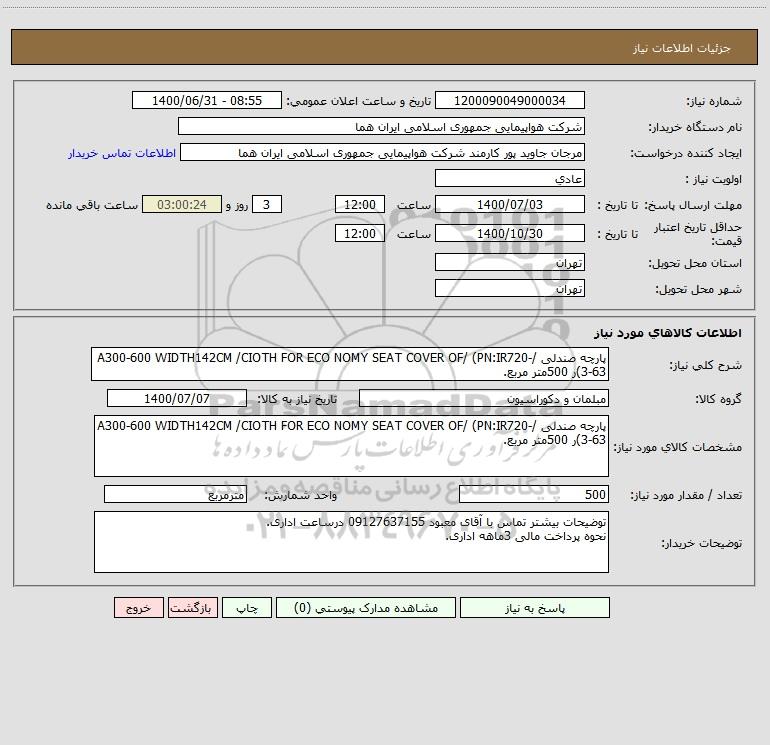Viewport: 770px width, 745px height.
Task: Click the response deadline date 1400/07/03
Action: click(x=510, y=205)
